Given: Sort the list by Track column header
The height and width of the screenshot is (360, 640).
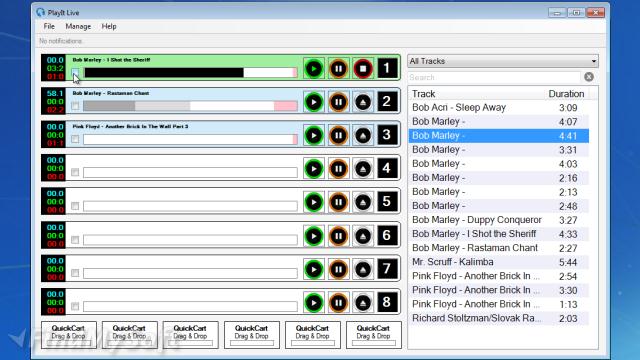Looking at the screenshot, I should [477, 94].
